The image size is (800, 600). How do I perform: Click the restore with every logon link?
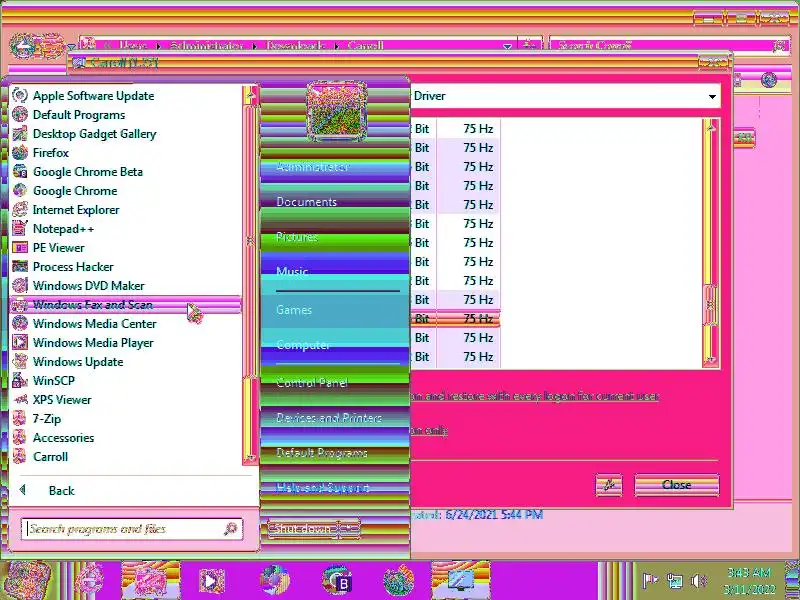(x=535, y=396)
